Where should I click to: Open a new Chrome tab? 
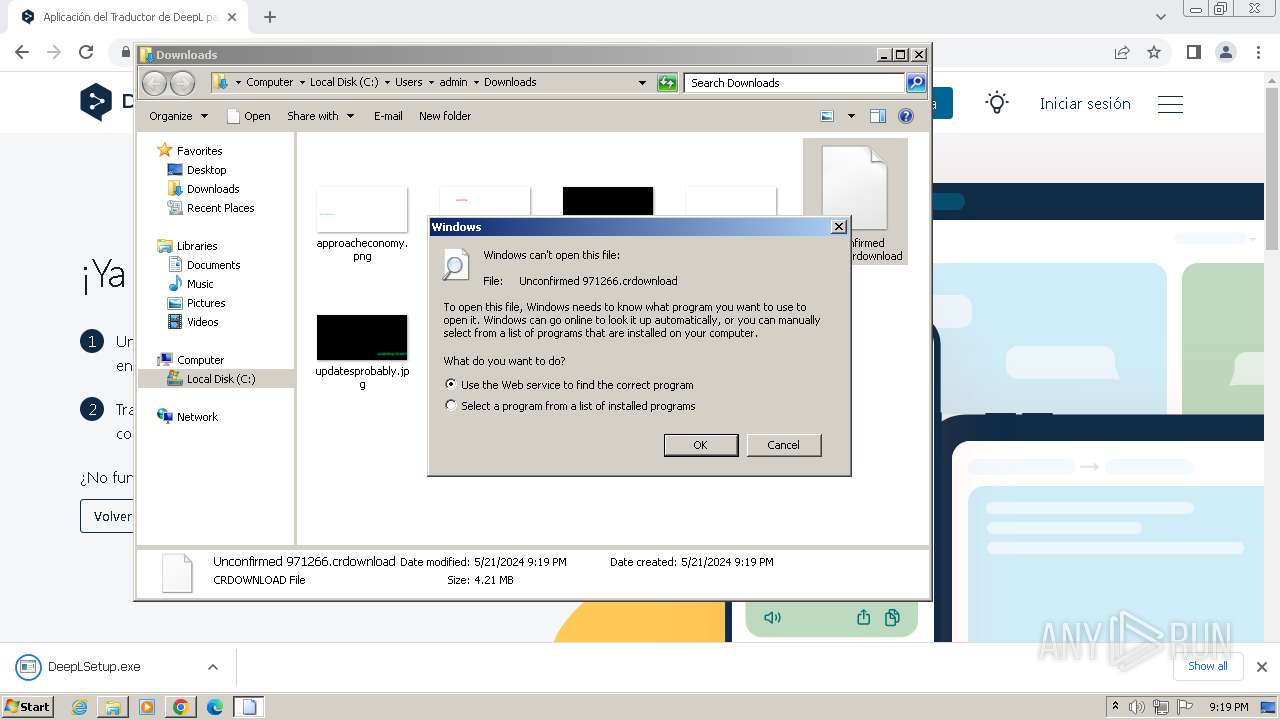pyautogui.click(x=270, y=17)
